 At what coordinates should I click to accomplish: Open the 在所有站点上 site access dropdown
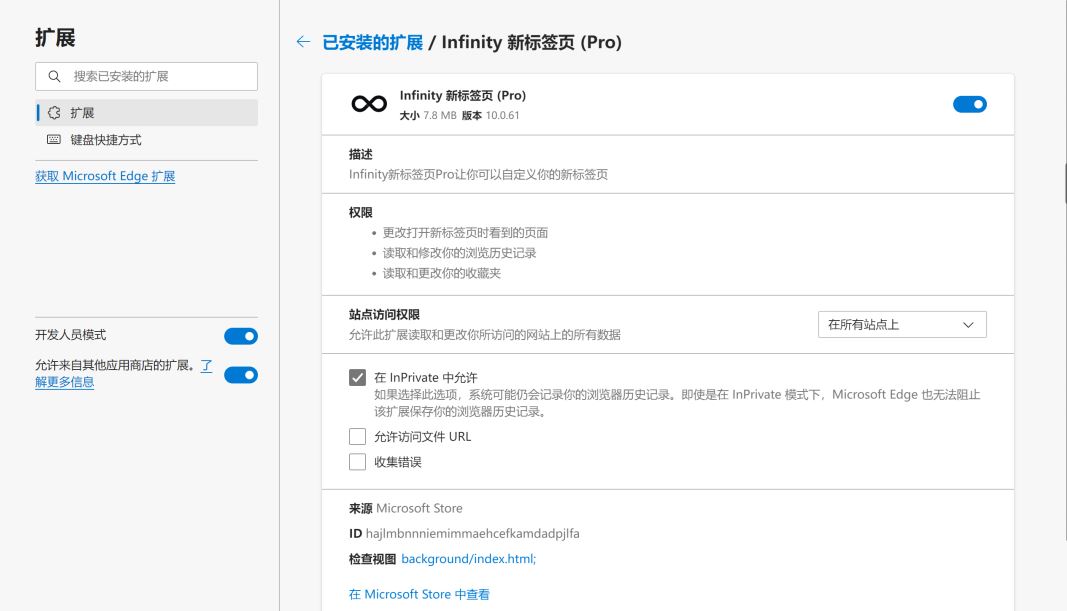click(x=902, y=325)
